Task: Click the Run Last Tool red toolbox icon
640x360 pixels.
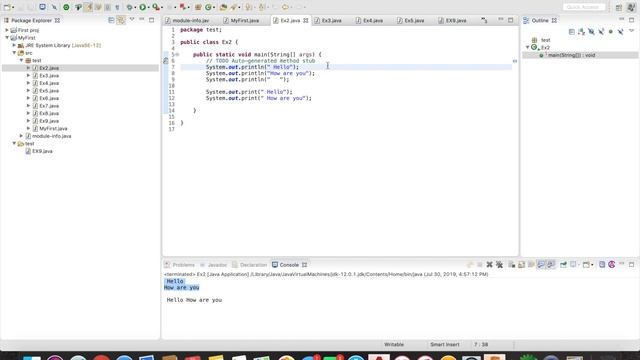Action: point(156,7)
